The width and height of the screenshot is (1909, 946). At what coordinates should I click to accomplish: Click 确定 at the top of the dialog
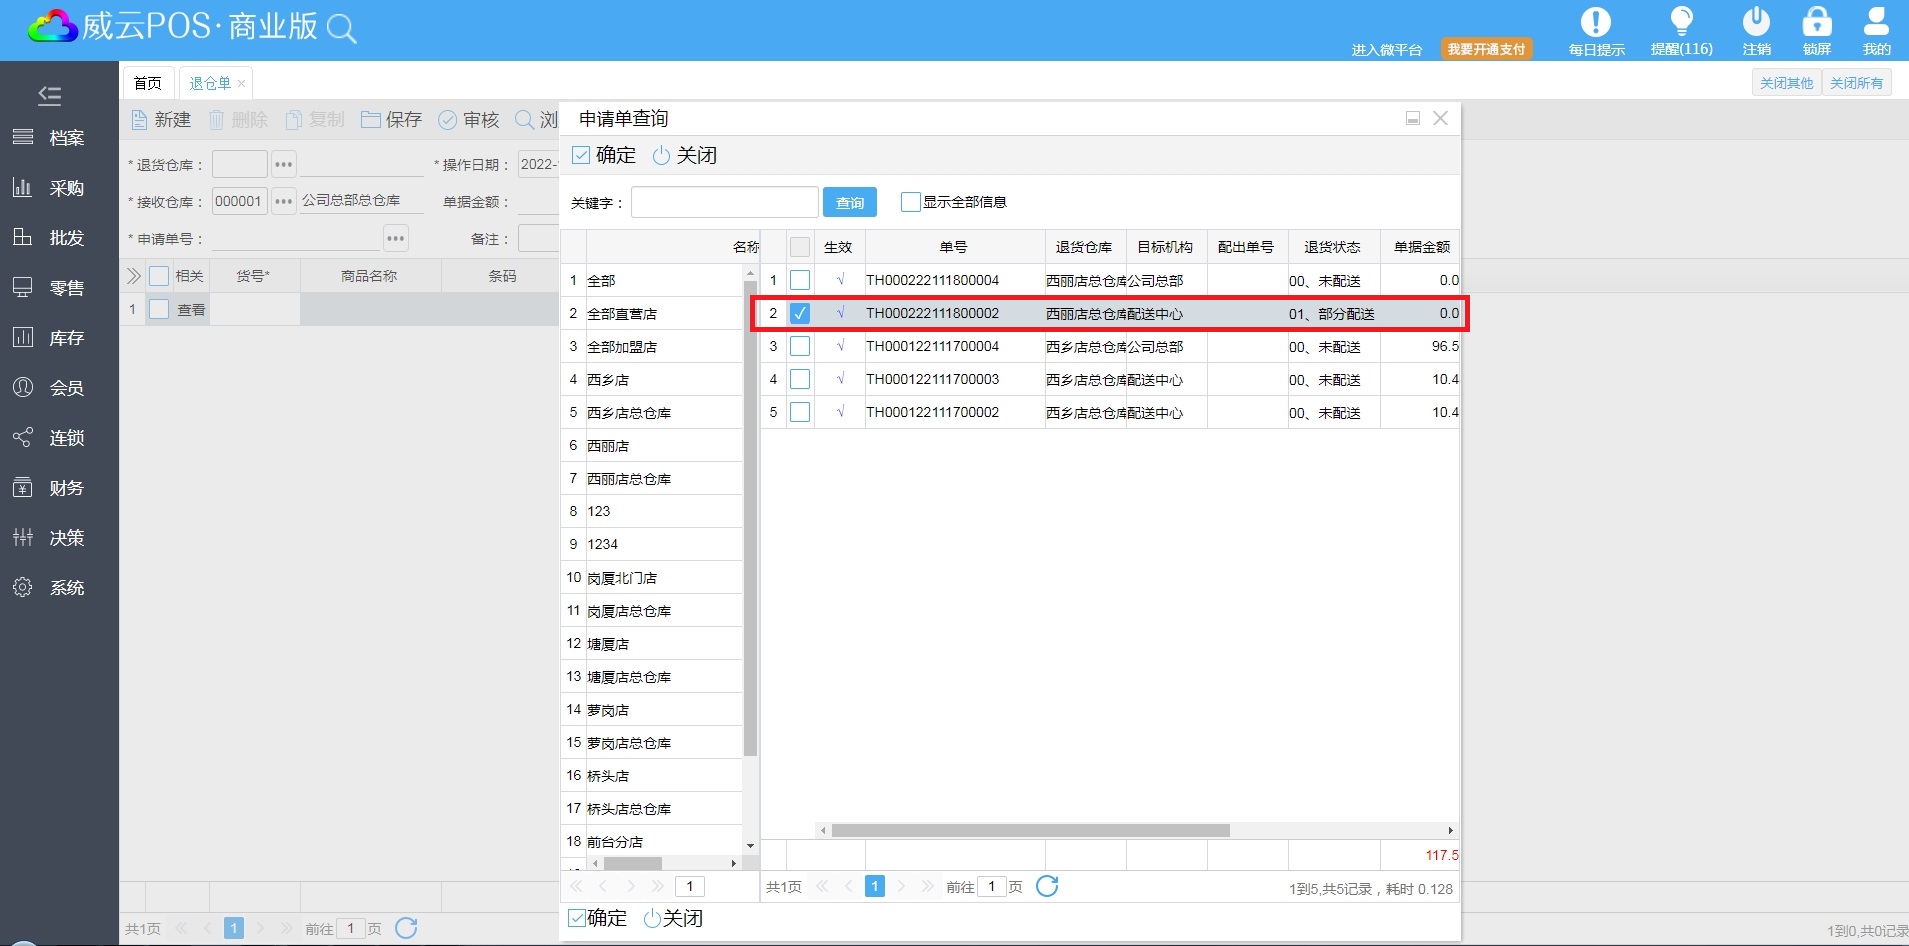pos(604,155)
